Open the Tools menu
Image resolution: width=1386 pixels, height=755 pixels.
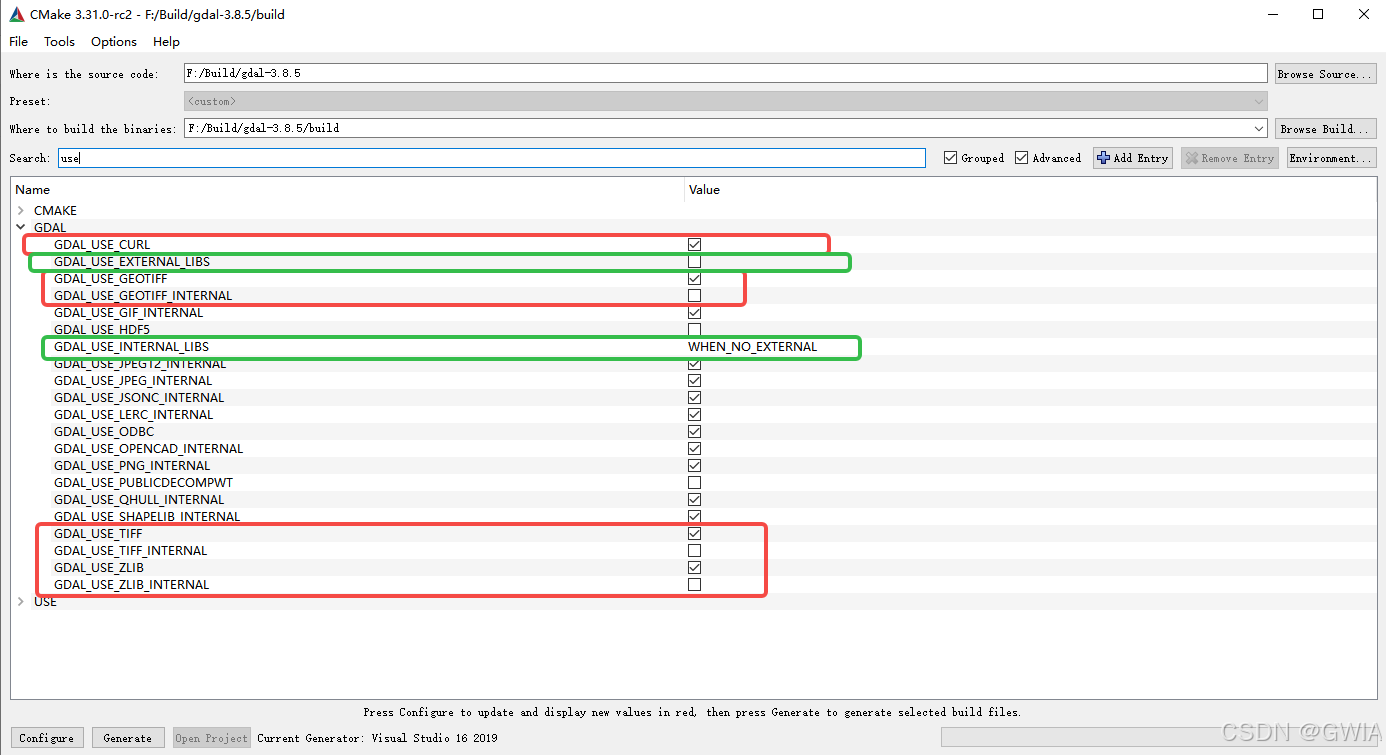pyautogui.click(x=59, y=42)
